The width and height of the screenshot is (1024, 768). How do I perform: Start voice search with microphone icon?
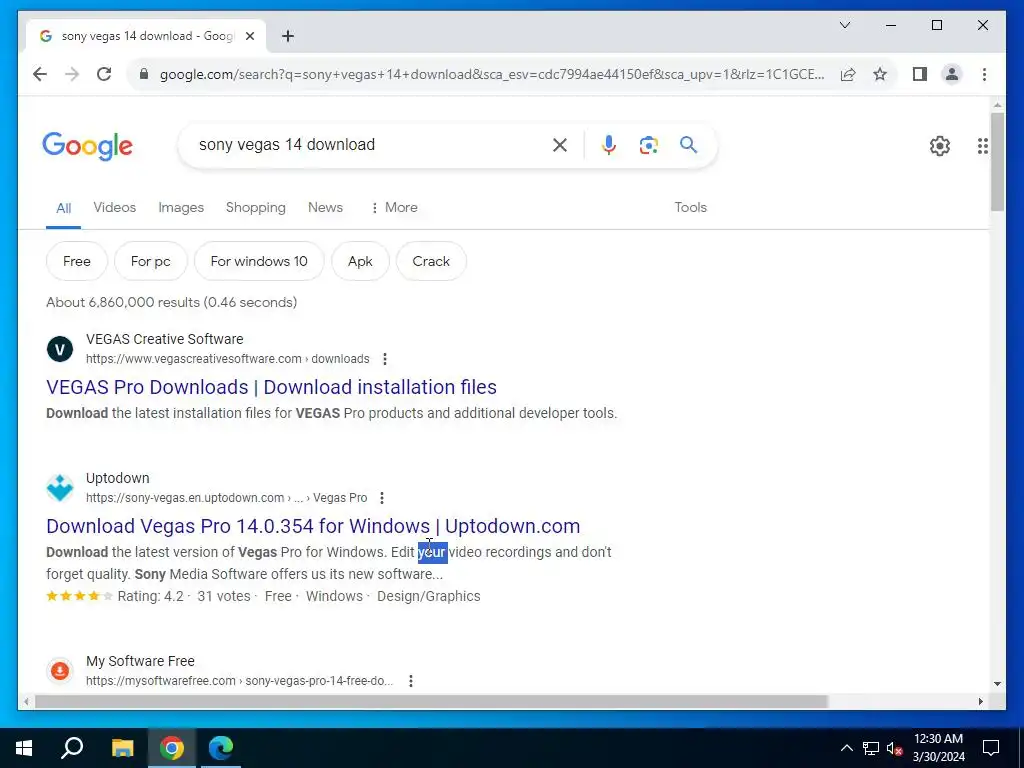point(609,145)
